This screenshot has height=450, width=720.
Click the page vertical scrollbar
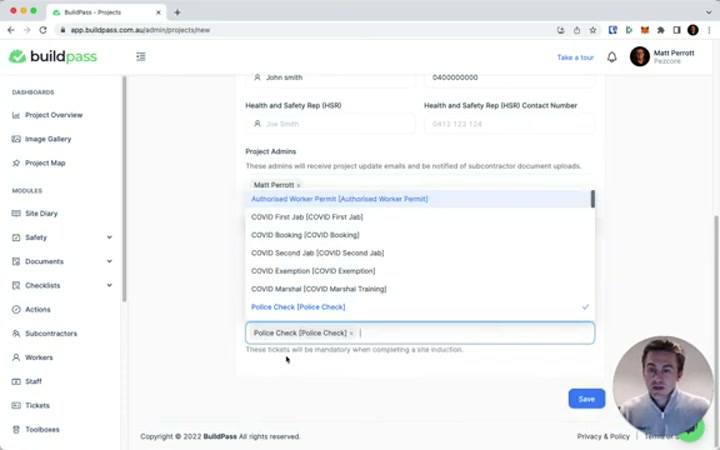point(717,321)
